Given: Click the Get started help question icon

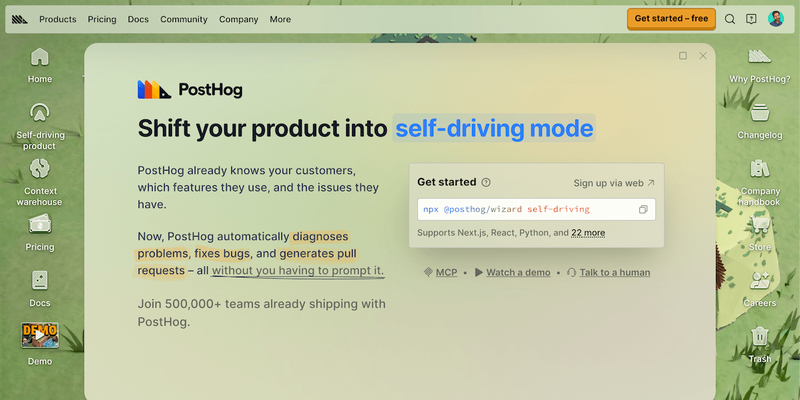Looking at the screenshot, I should (x=486, y=183).
